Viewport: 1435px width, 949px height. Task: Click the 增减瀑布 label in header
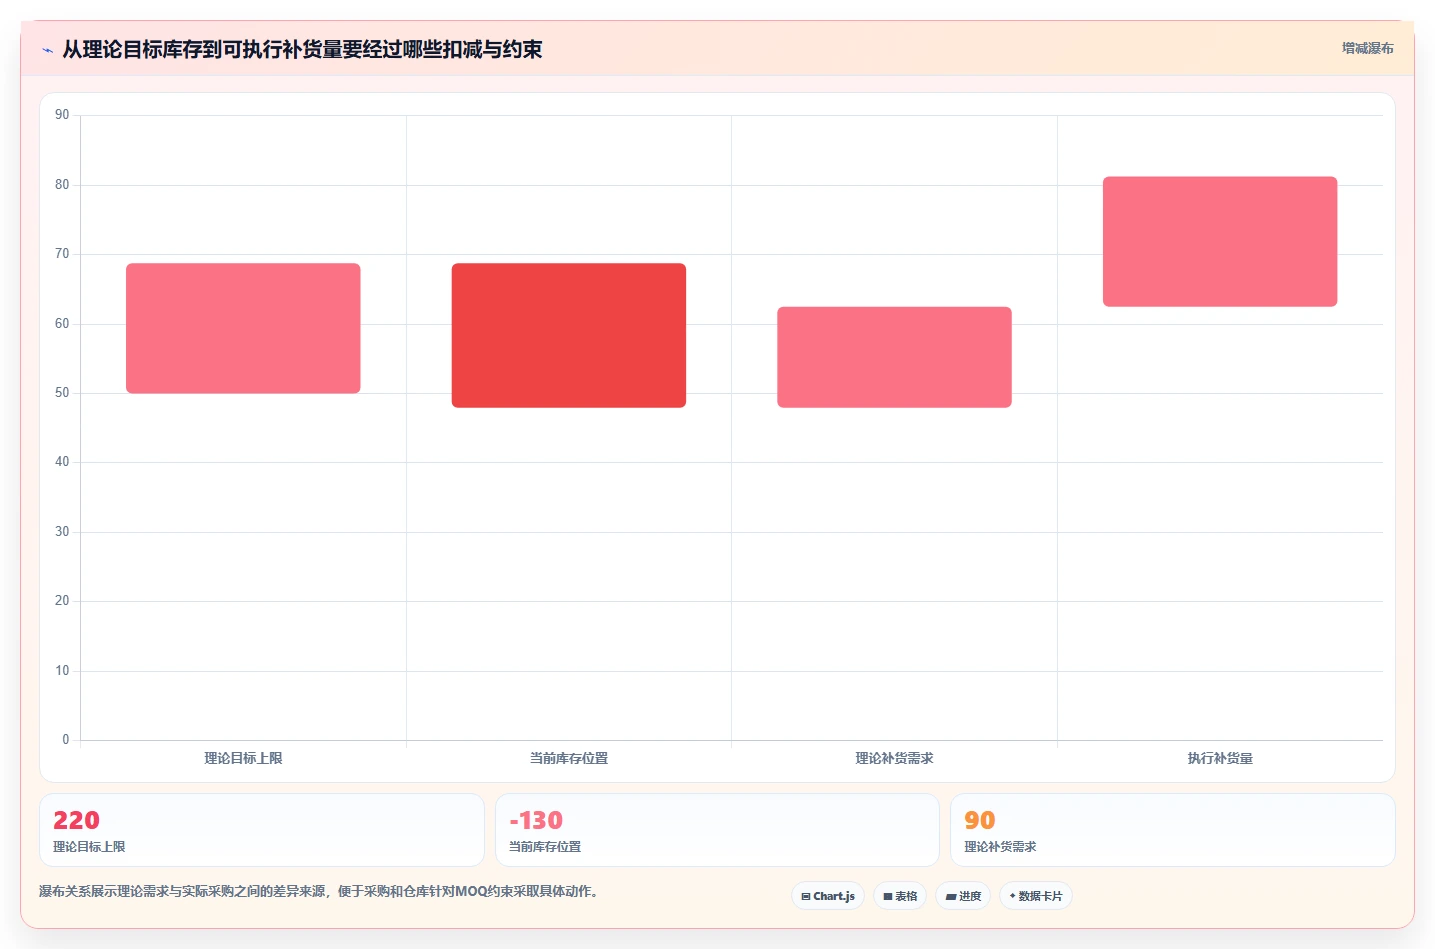(1367, 48)
